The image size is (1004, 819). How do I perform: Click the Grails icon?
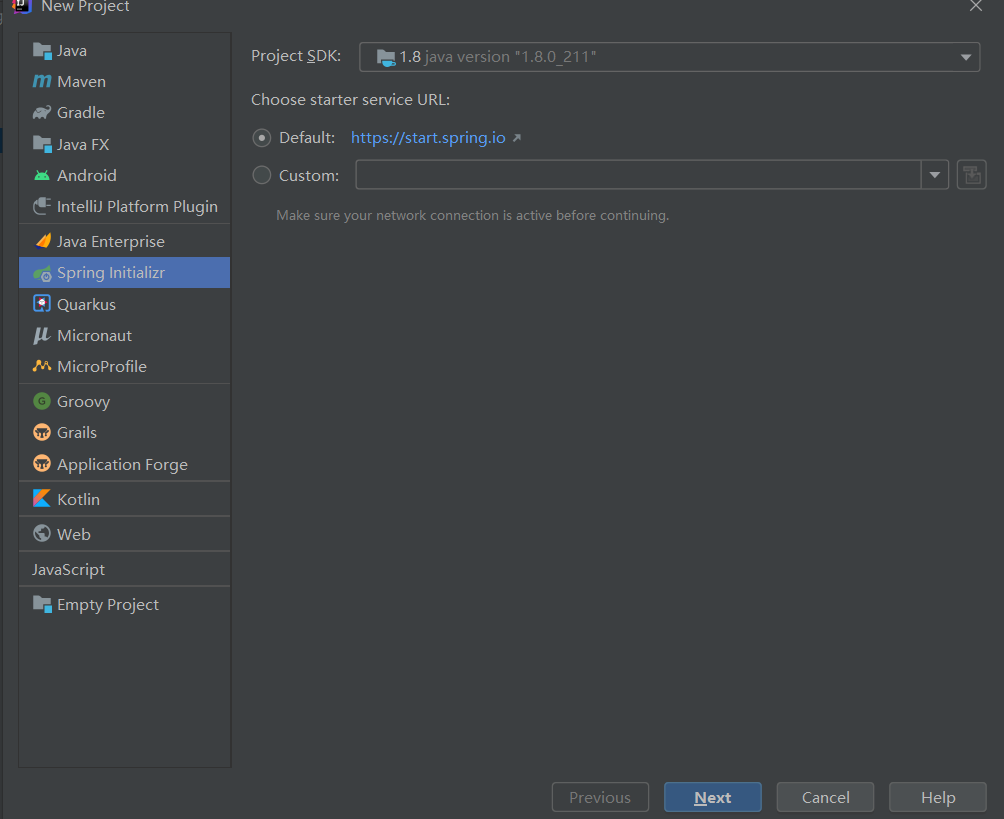(41, 433)
